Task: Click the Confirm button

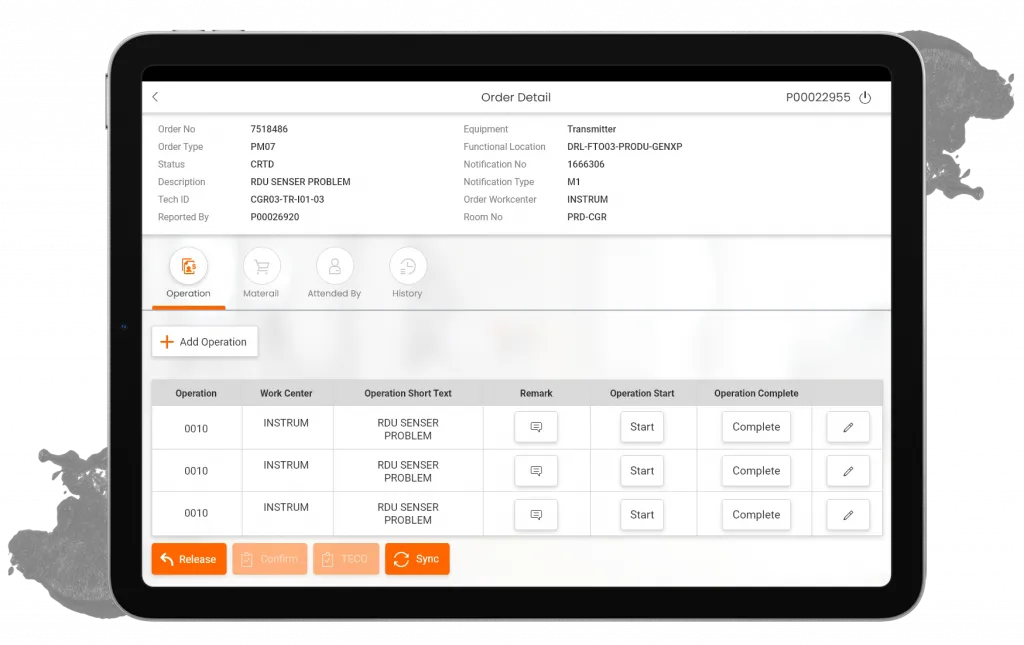Action: pyautogui.click(x=270, y=559)
